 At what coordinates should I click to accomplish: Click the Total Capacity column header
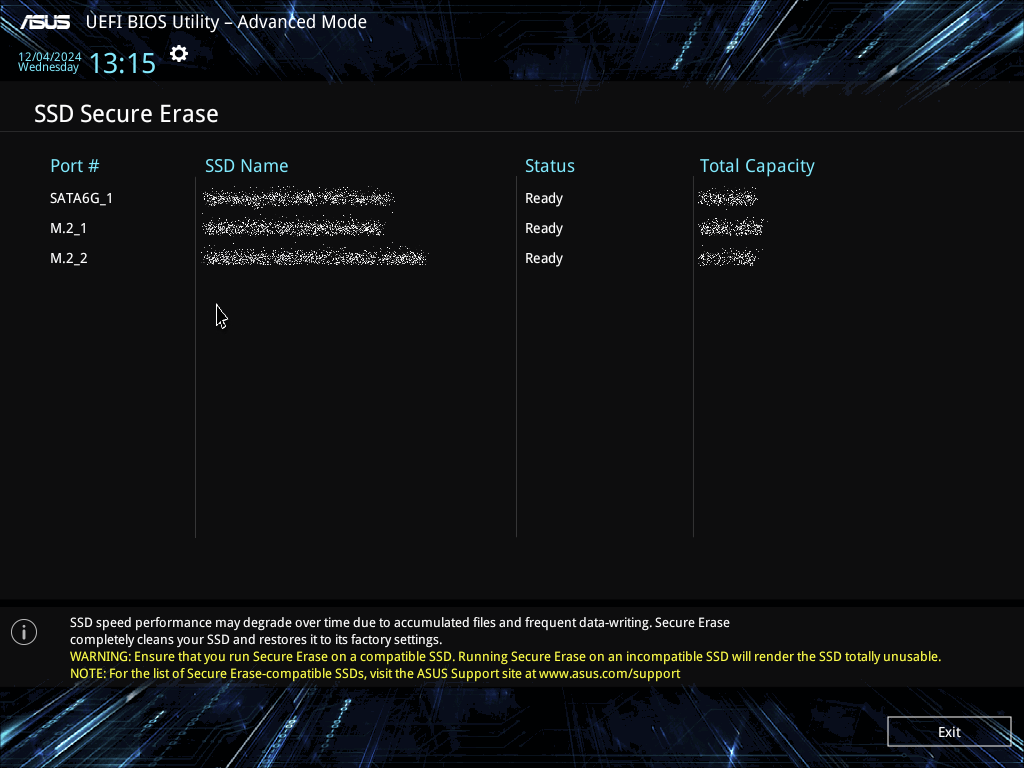[757, 167]
